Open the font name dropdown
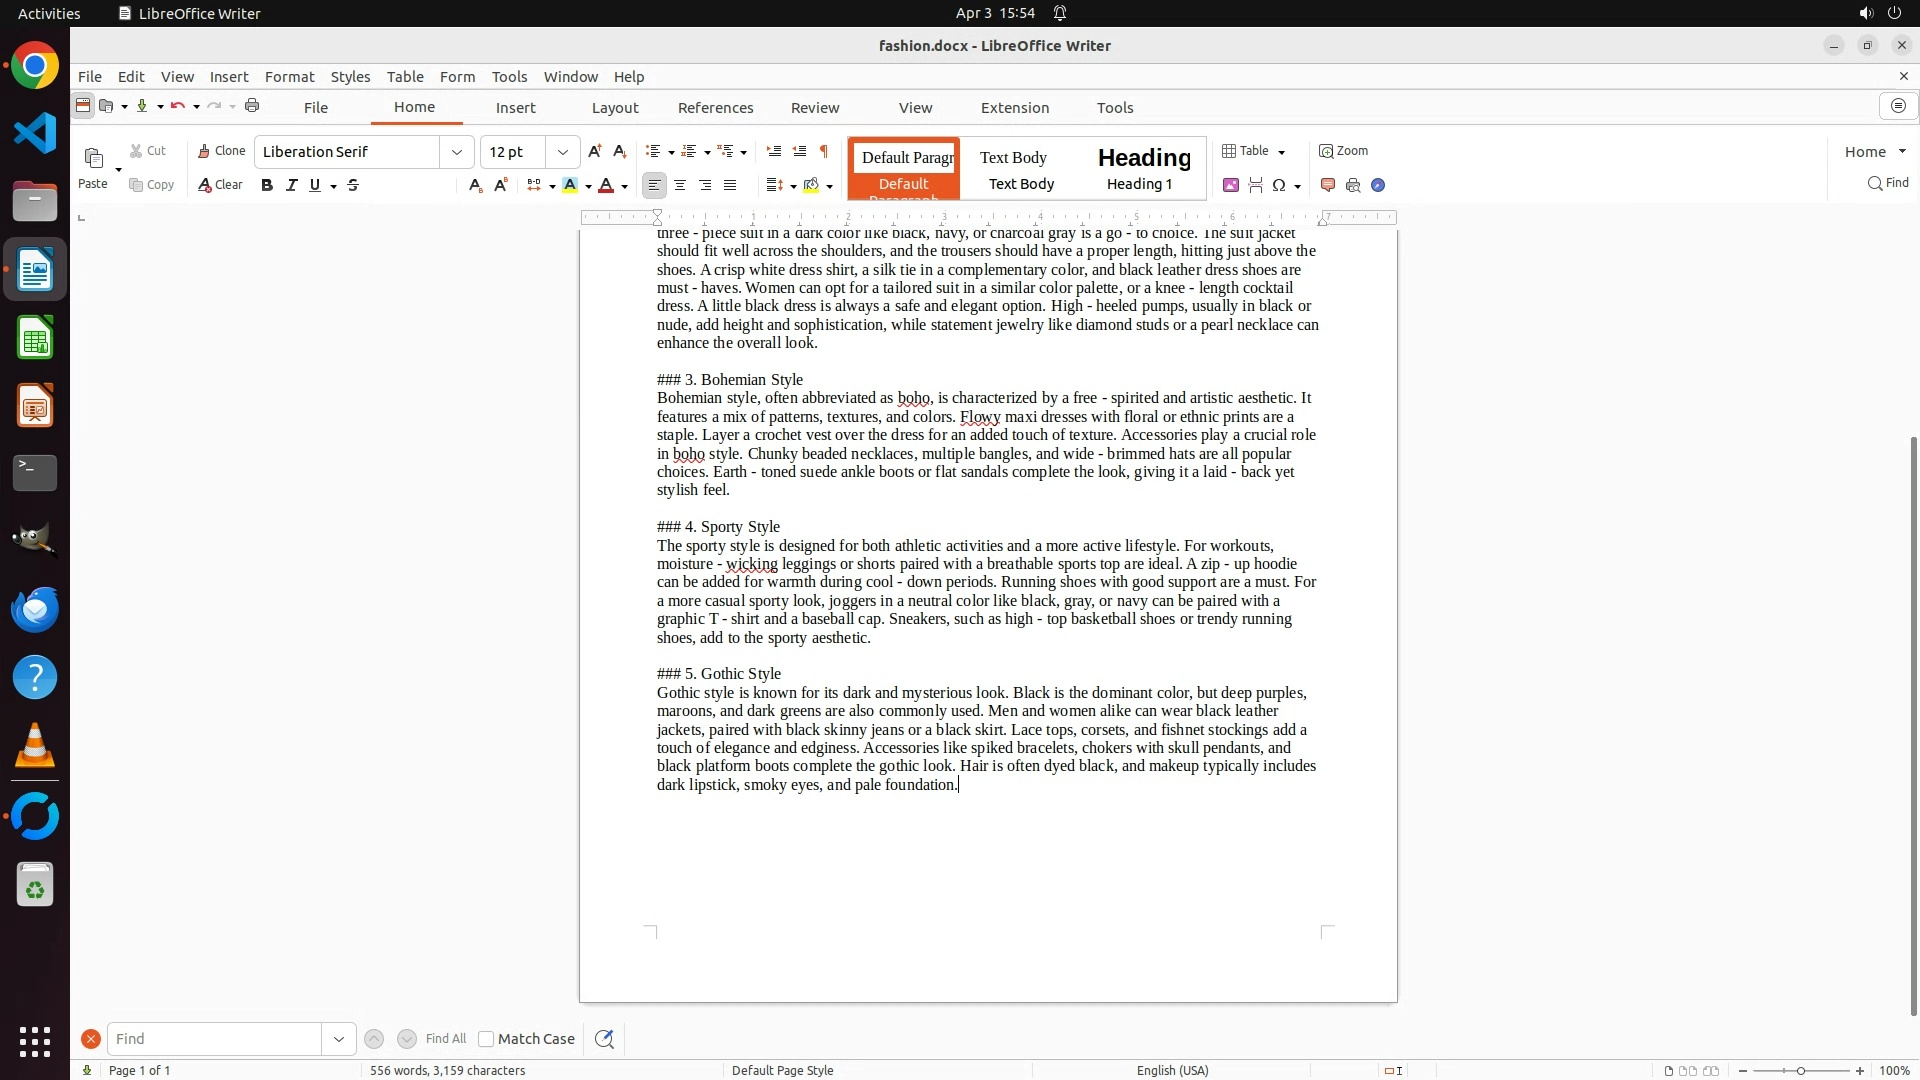 [457, 152]
